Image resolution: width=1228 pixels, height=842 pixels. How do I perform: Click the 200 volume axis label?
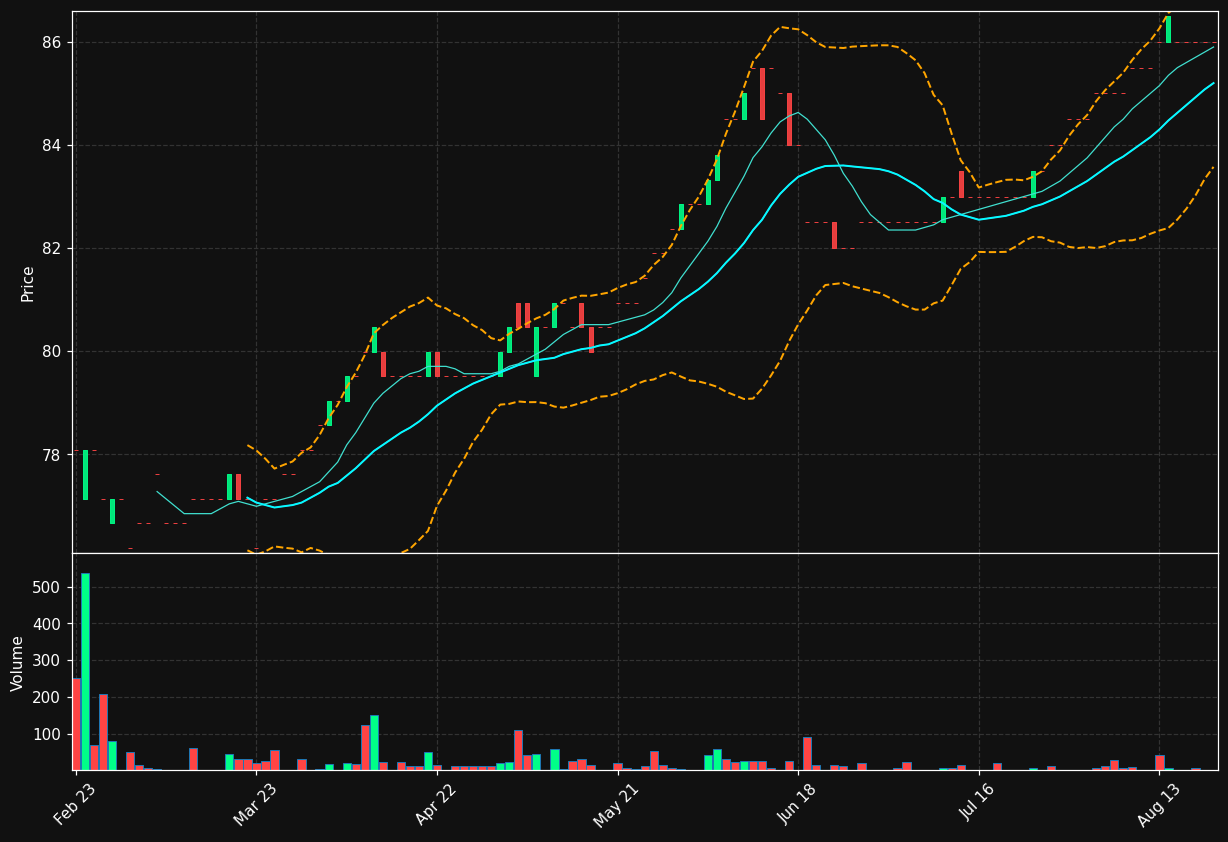[48, 697]
